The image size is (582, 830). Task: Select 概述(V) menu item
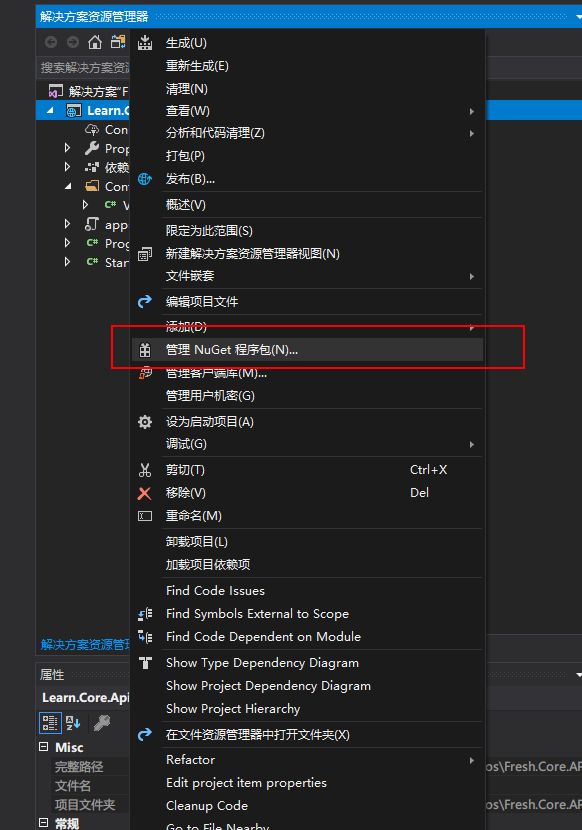(x=307, y=205)
